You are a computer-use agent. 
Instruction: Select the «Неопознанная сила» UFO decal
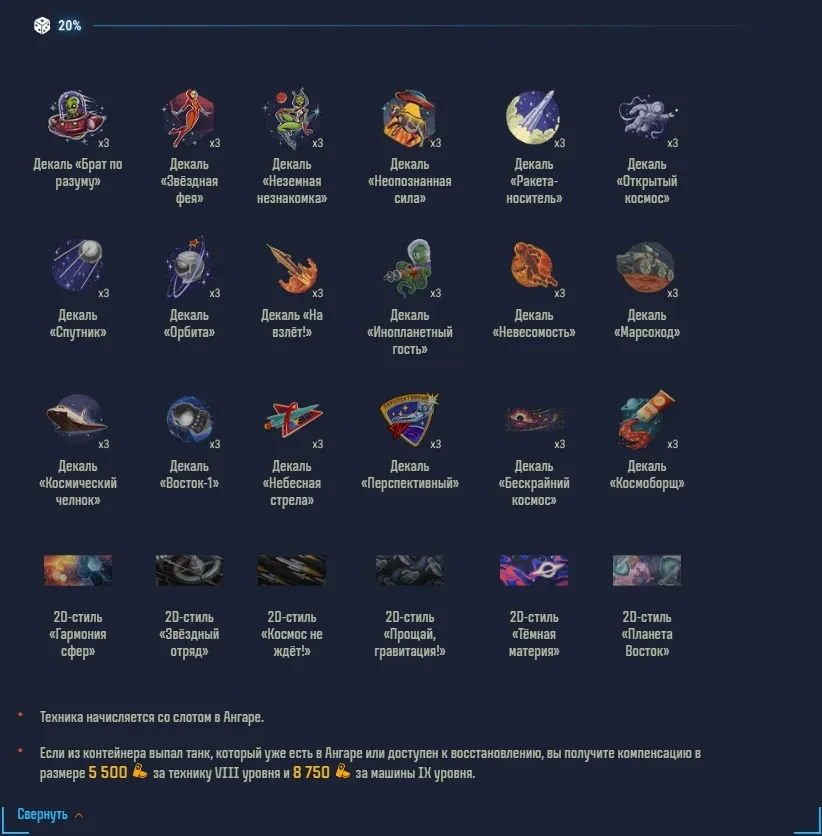pyautogui.click(x=409, y=118)
